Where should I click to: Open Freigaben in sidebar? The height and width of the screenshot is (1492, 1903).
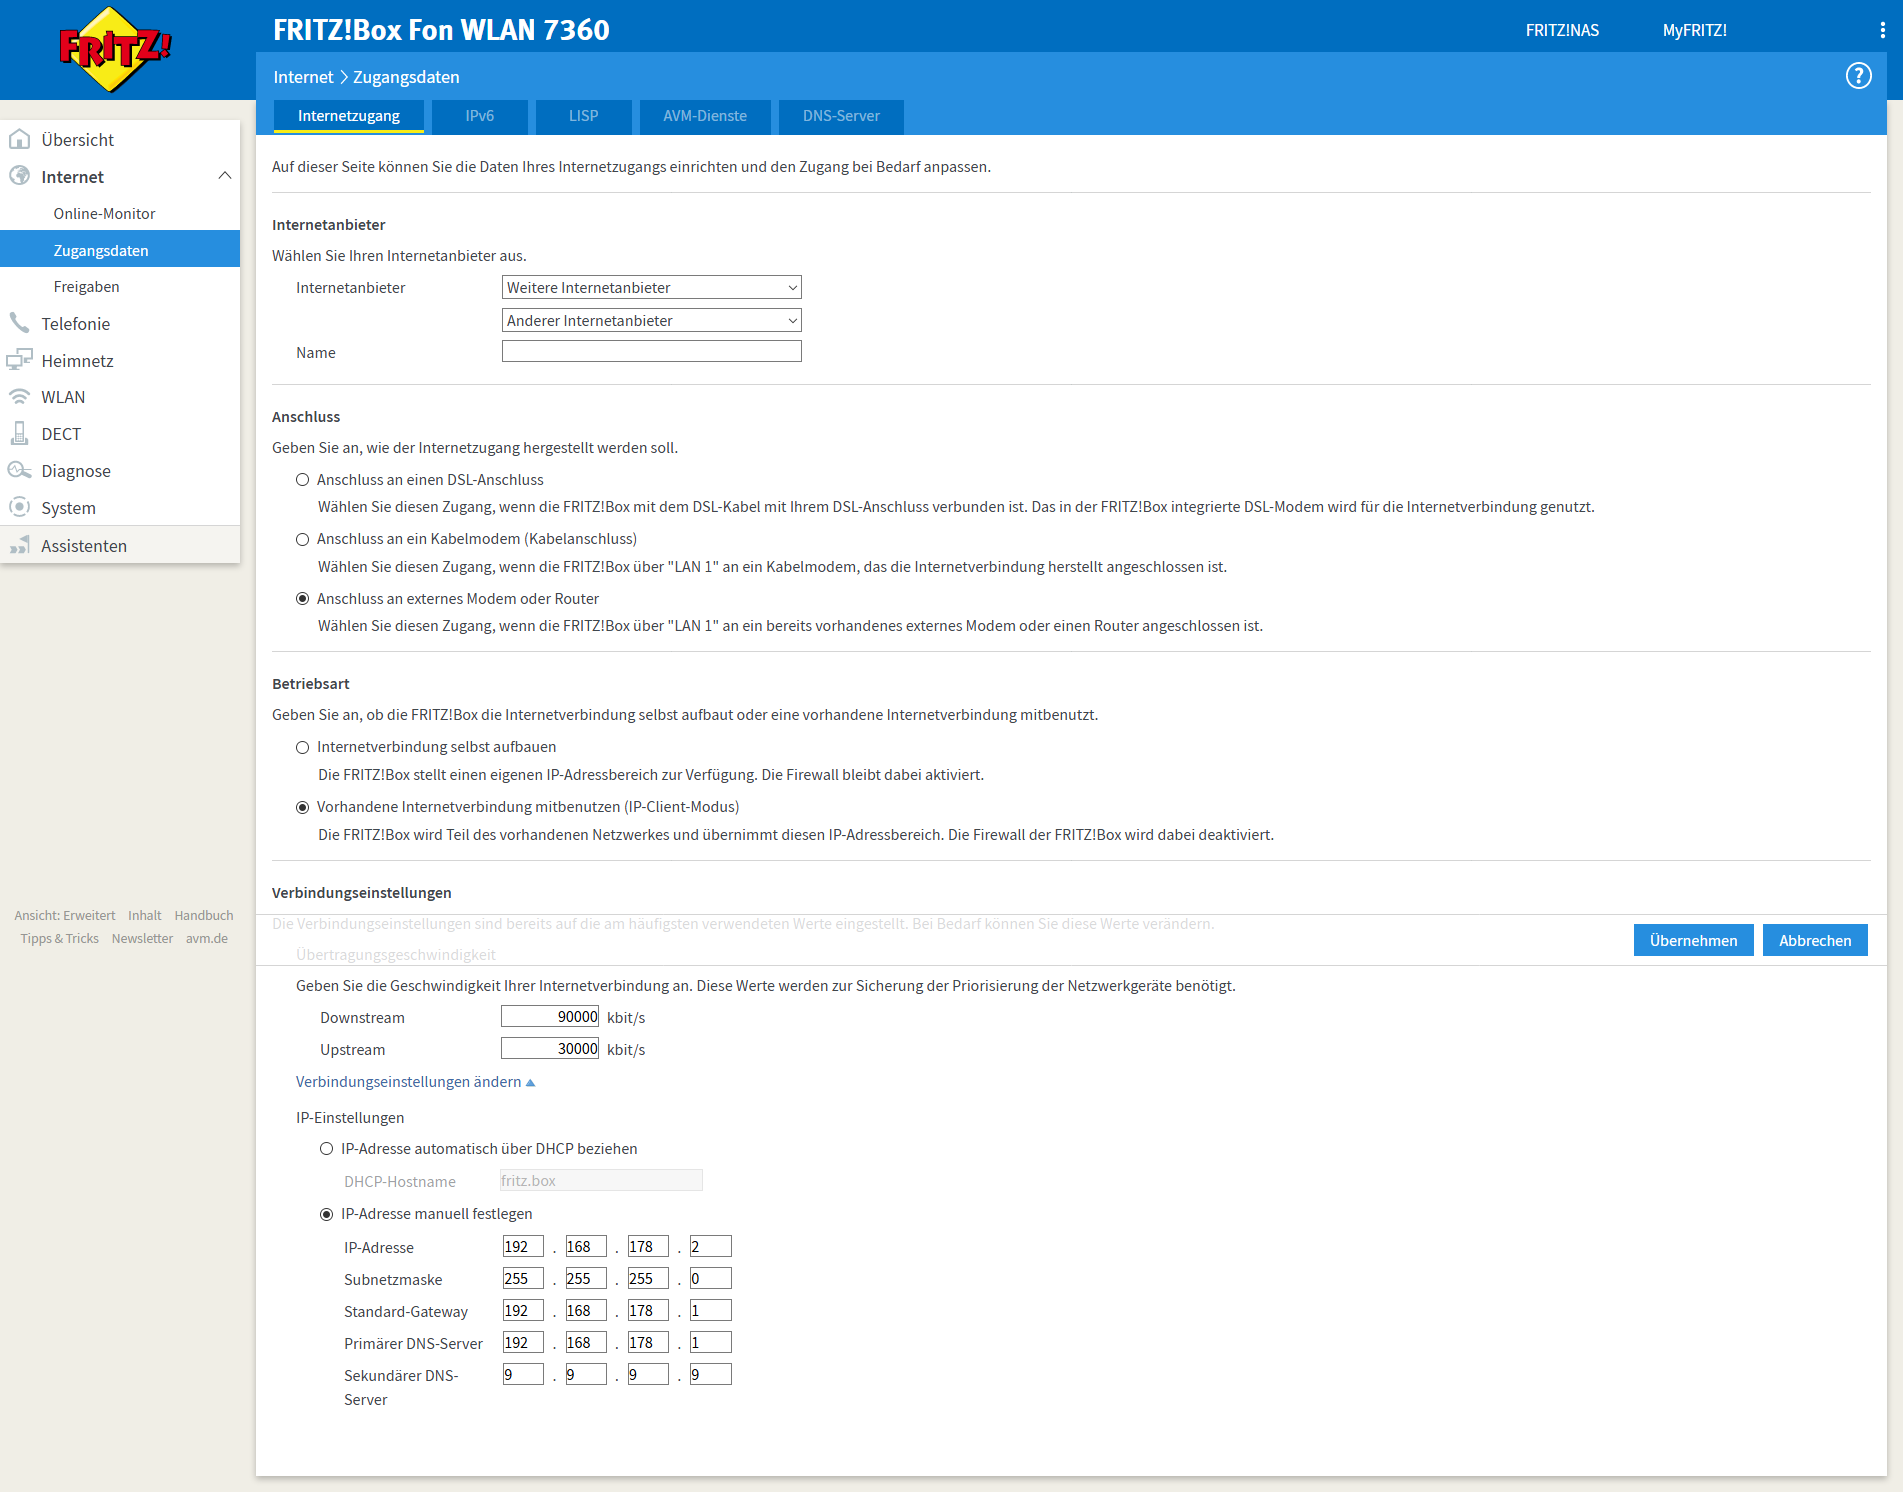pyautogui.click(x=120, y=287)
